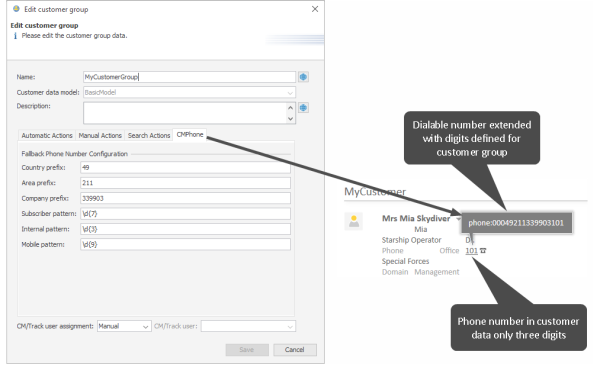Switch to the Automatic Actions tab
Image resolution: width=600 pixels, height=371 pixels.
point(47,135)
